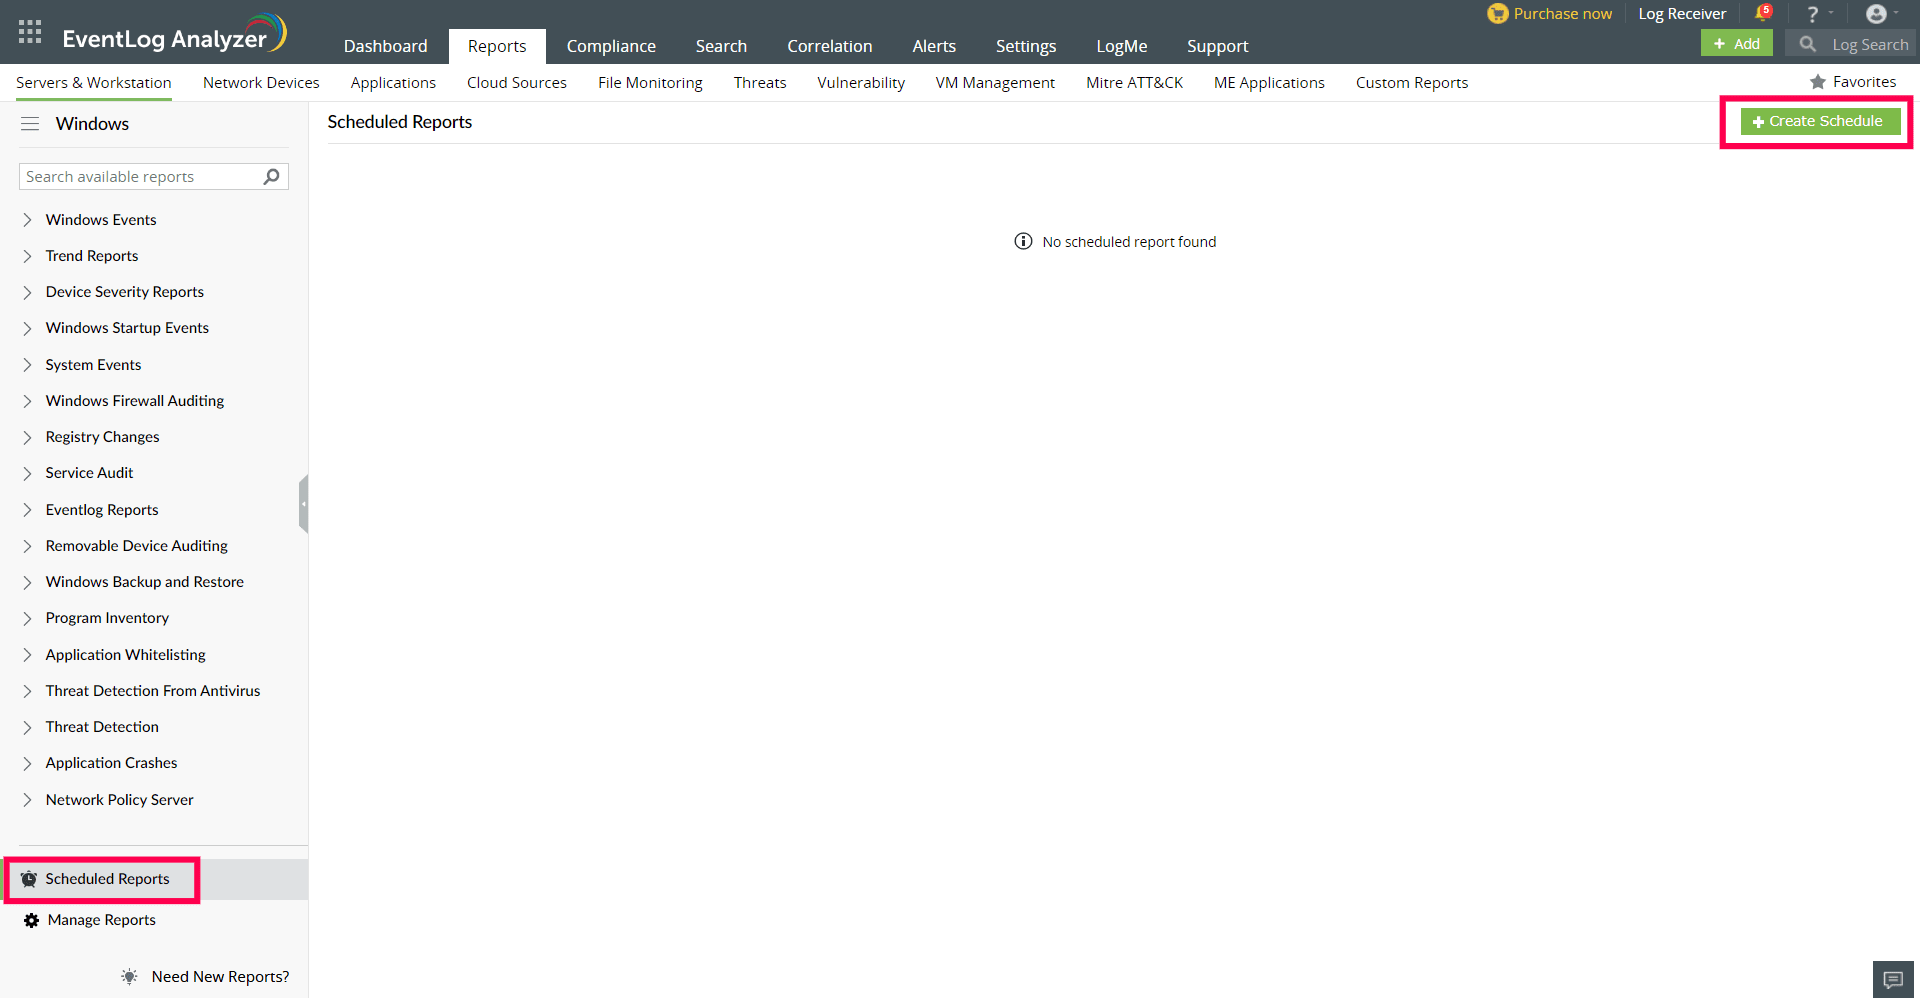Select the Applications sub-tab

click(x=393, y=83)
